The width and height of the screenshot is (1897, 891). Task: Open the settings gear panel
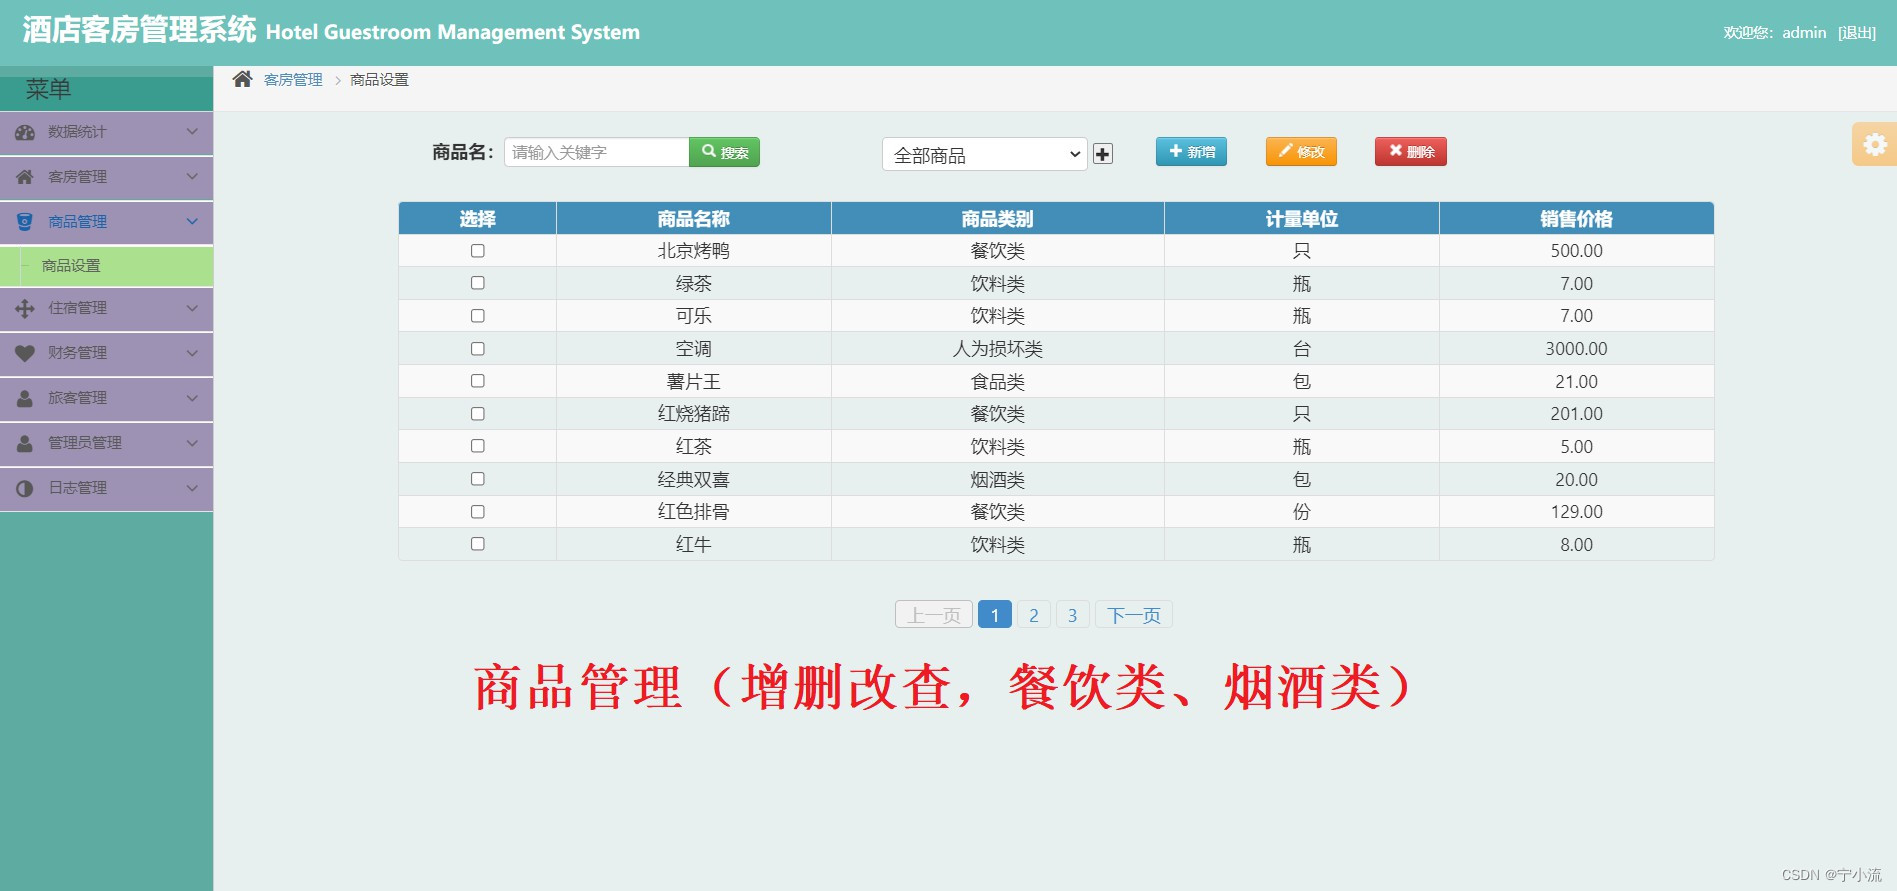[1875, 144]
